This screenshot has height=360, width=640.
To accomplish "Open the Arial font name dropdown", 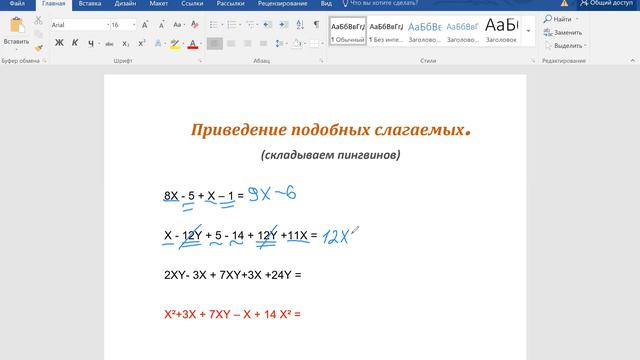I will click(x=108, y=25).
